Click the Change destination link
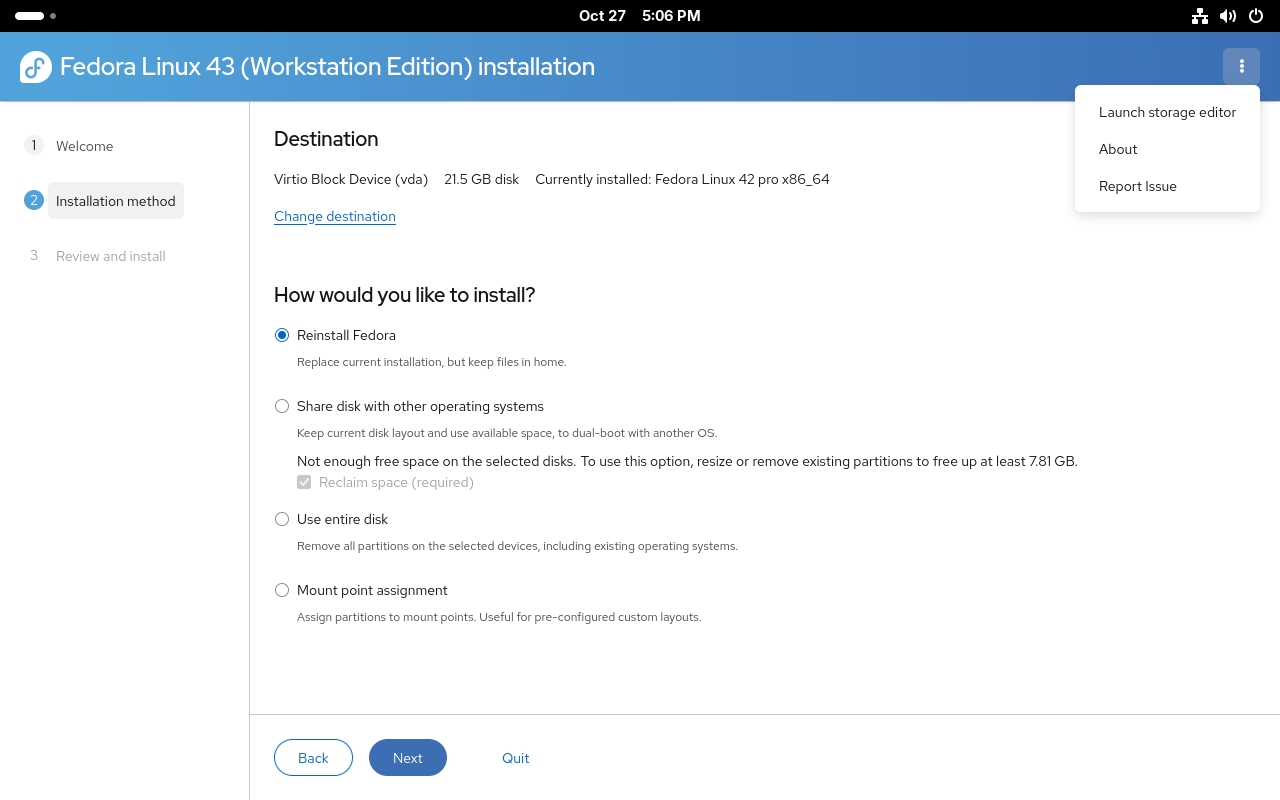The width and height of the screenshot is (1280, 800). 335,216
